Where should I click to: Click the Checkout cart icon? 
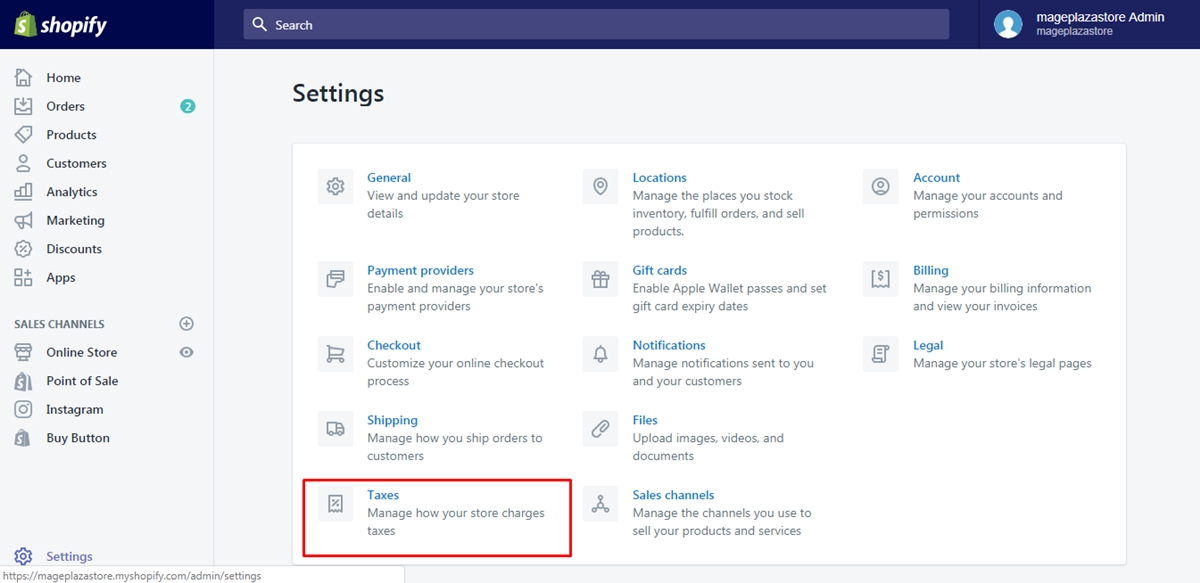click(x=336, y=353)
